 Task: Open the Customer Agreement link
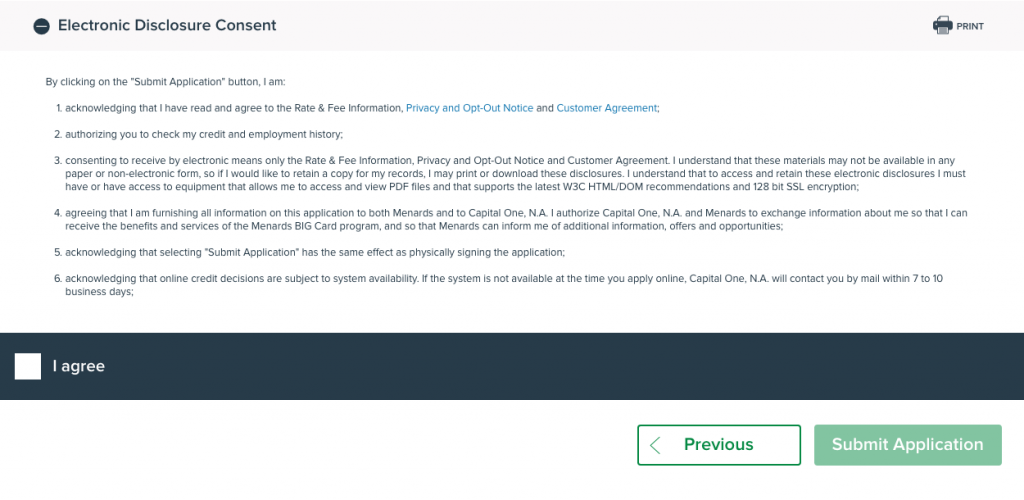tap(607, 108)
